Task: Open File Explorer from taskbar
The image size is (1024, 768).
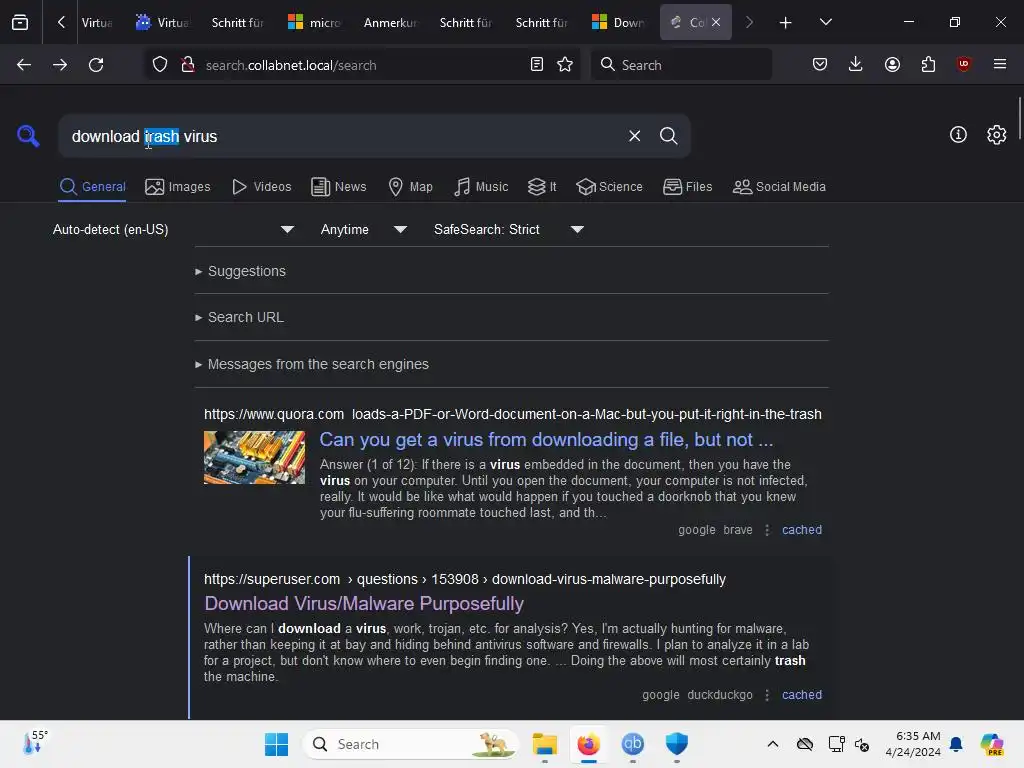Action: (544, 744)
